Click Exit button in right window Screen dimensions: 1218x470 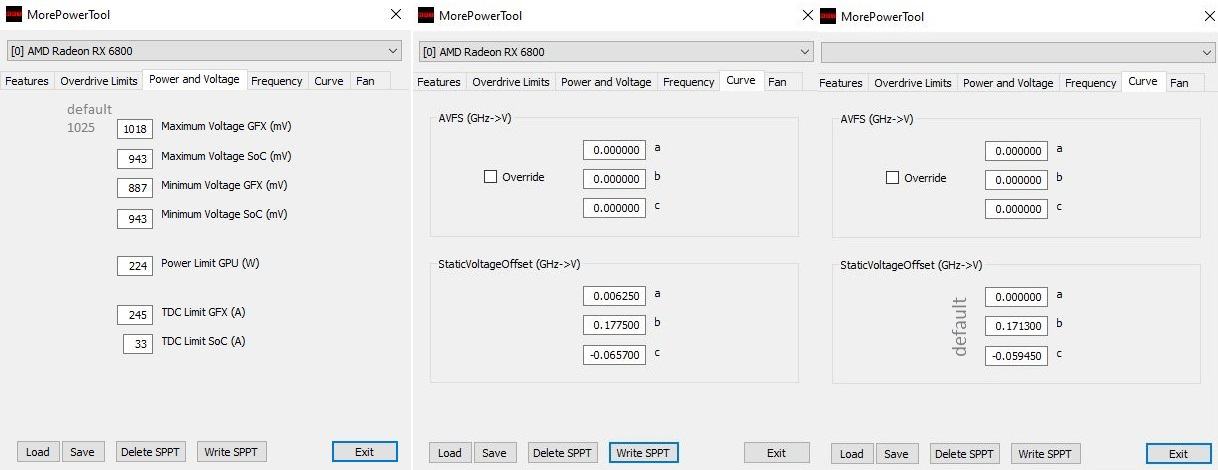click(1179, 454)
